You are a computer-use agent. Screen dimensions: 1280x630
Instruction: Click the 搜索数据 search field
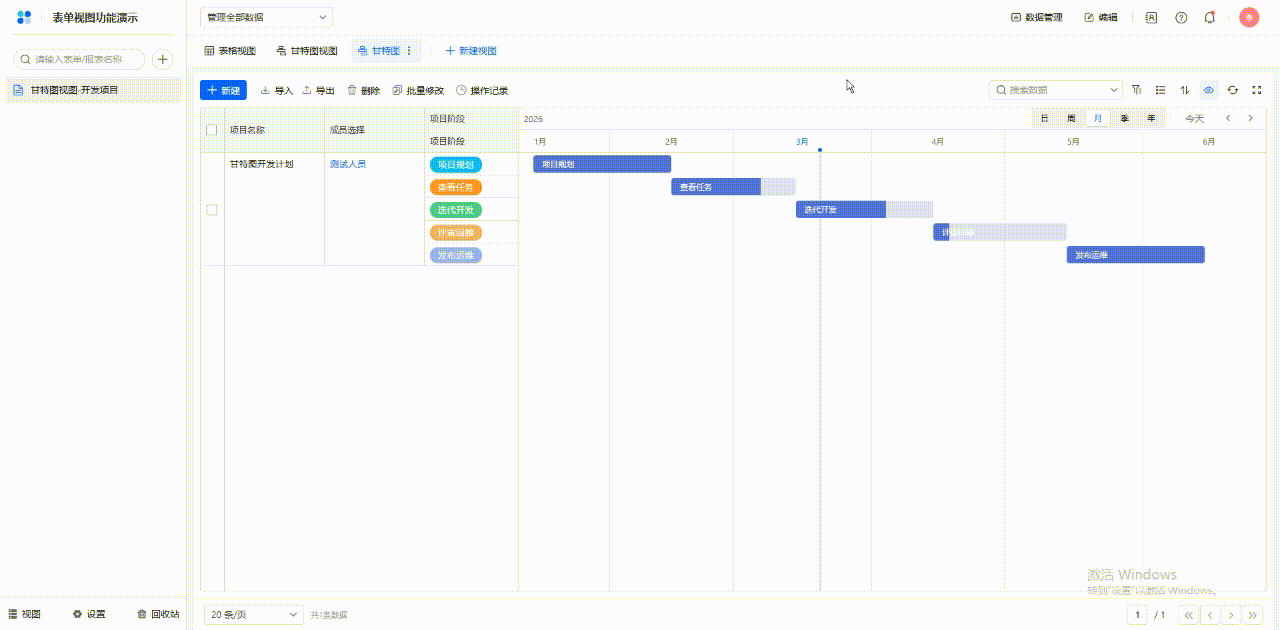1055,90
